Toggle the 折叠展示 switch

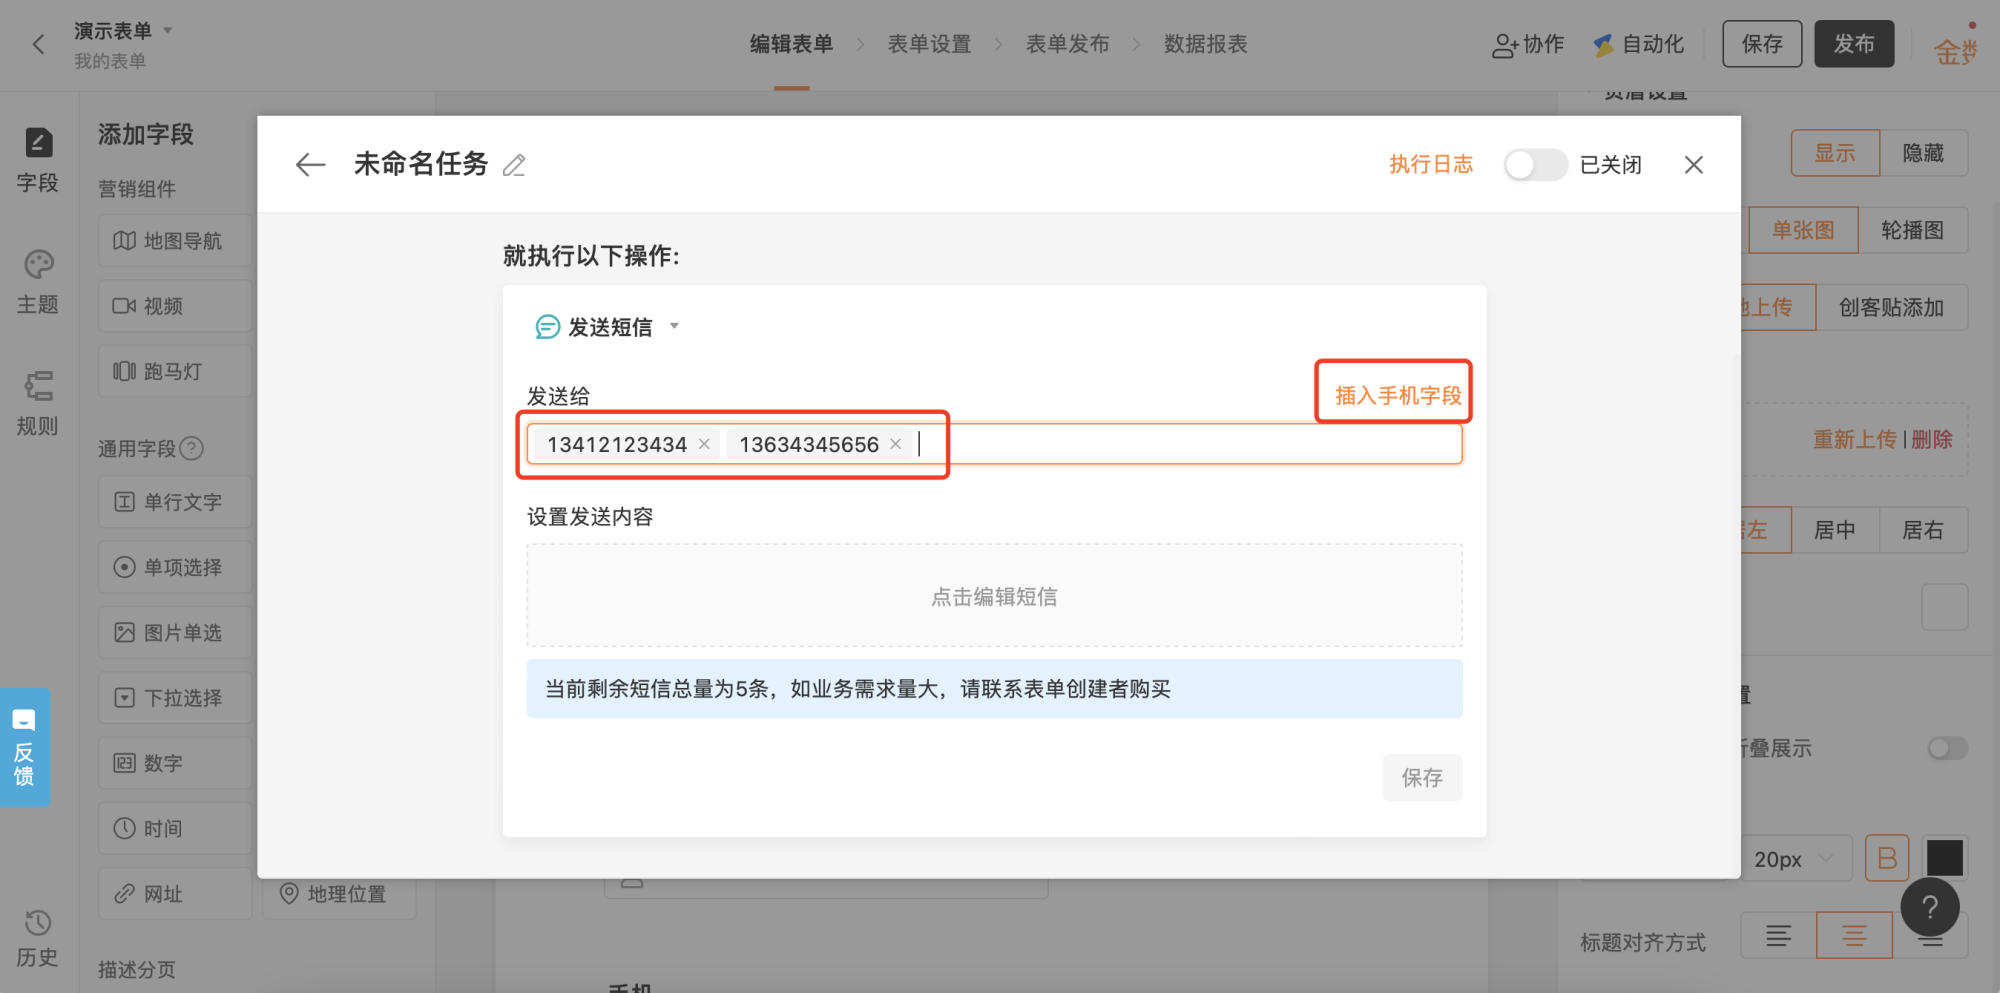(x=1947, y=748)
